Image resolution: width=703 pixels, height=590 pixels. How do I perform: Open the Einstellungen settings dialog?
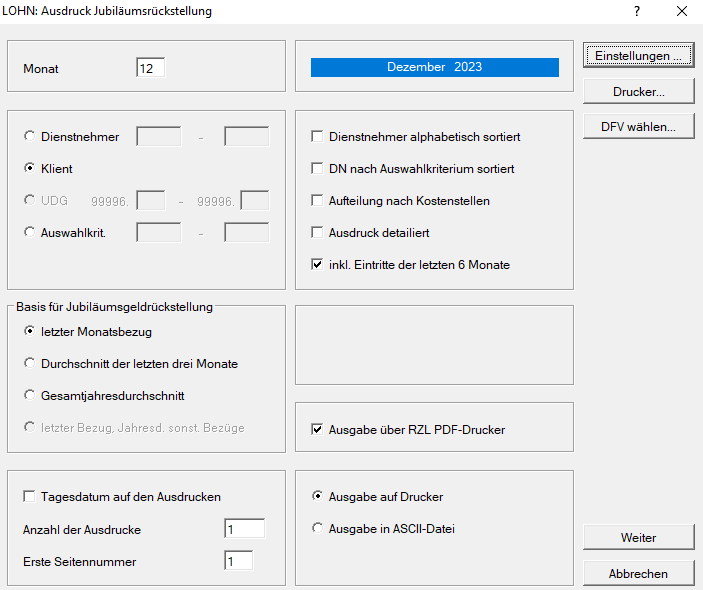(638, 56)
